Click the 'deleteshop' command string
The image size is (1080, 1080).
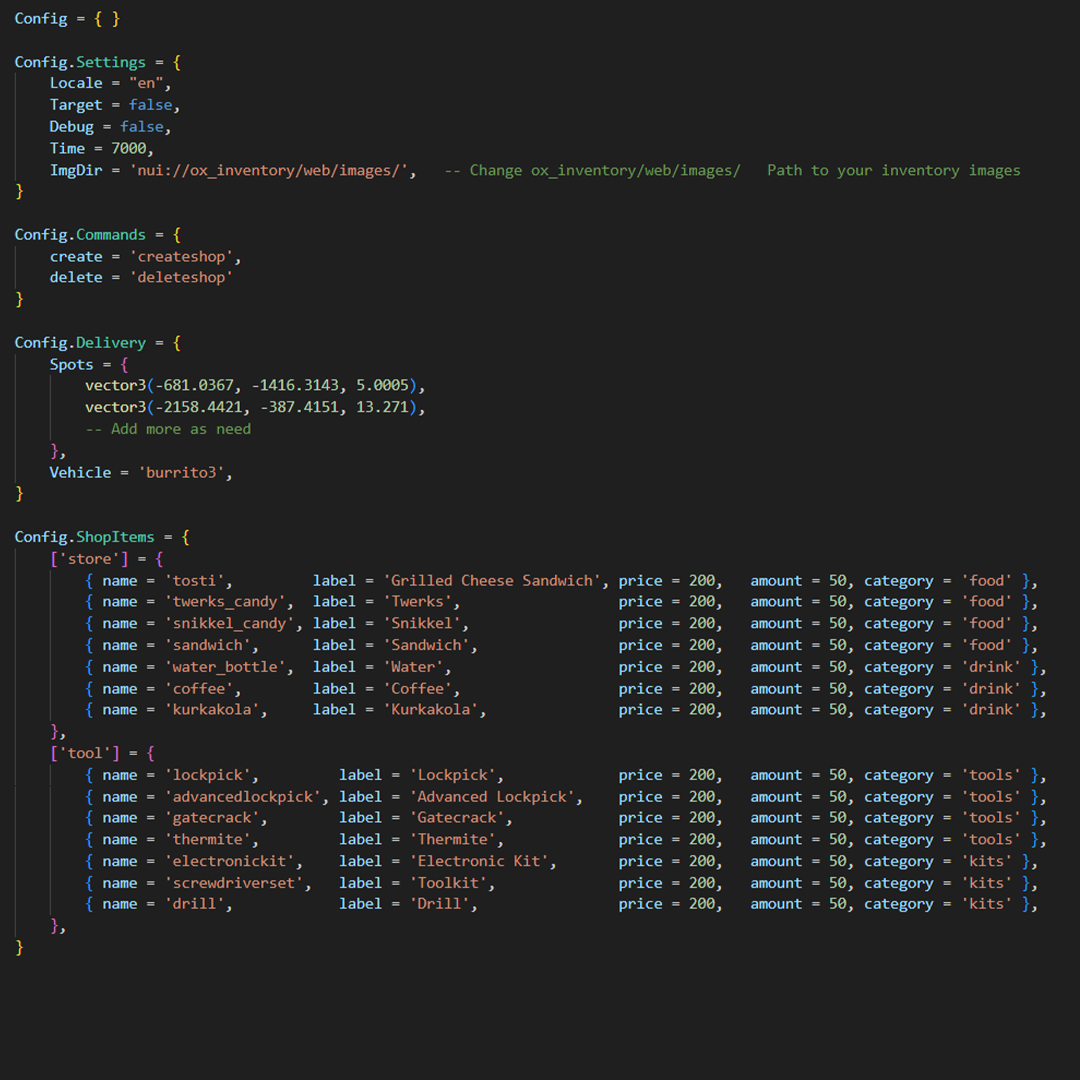(x=181, y=278)
